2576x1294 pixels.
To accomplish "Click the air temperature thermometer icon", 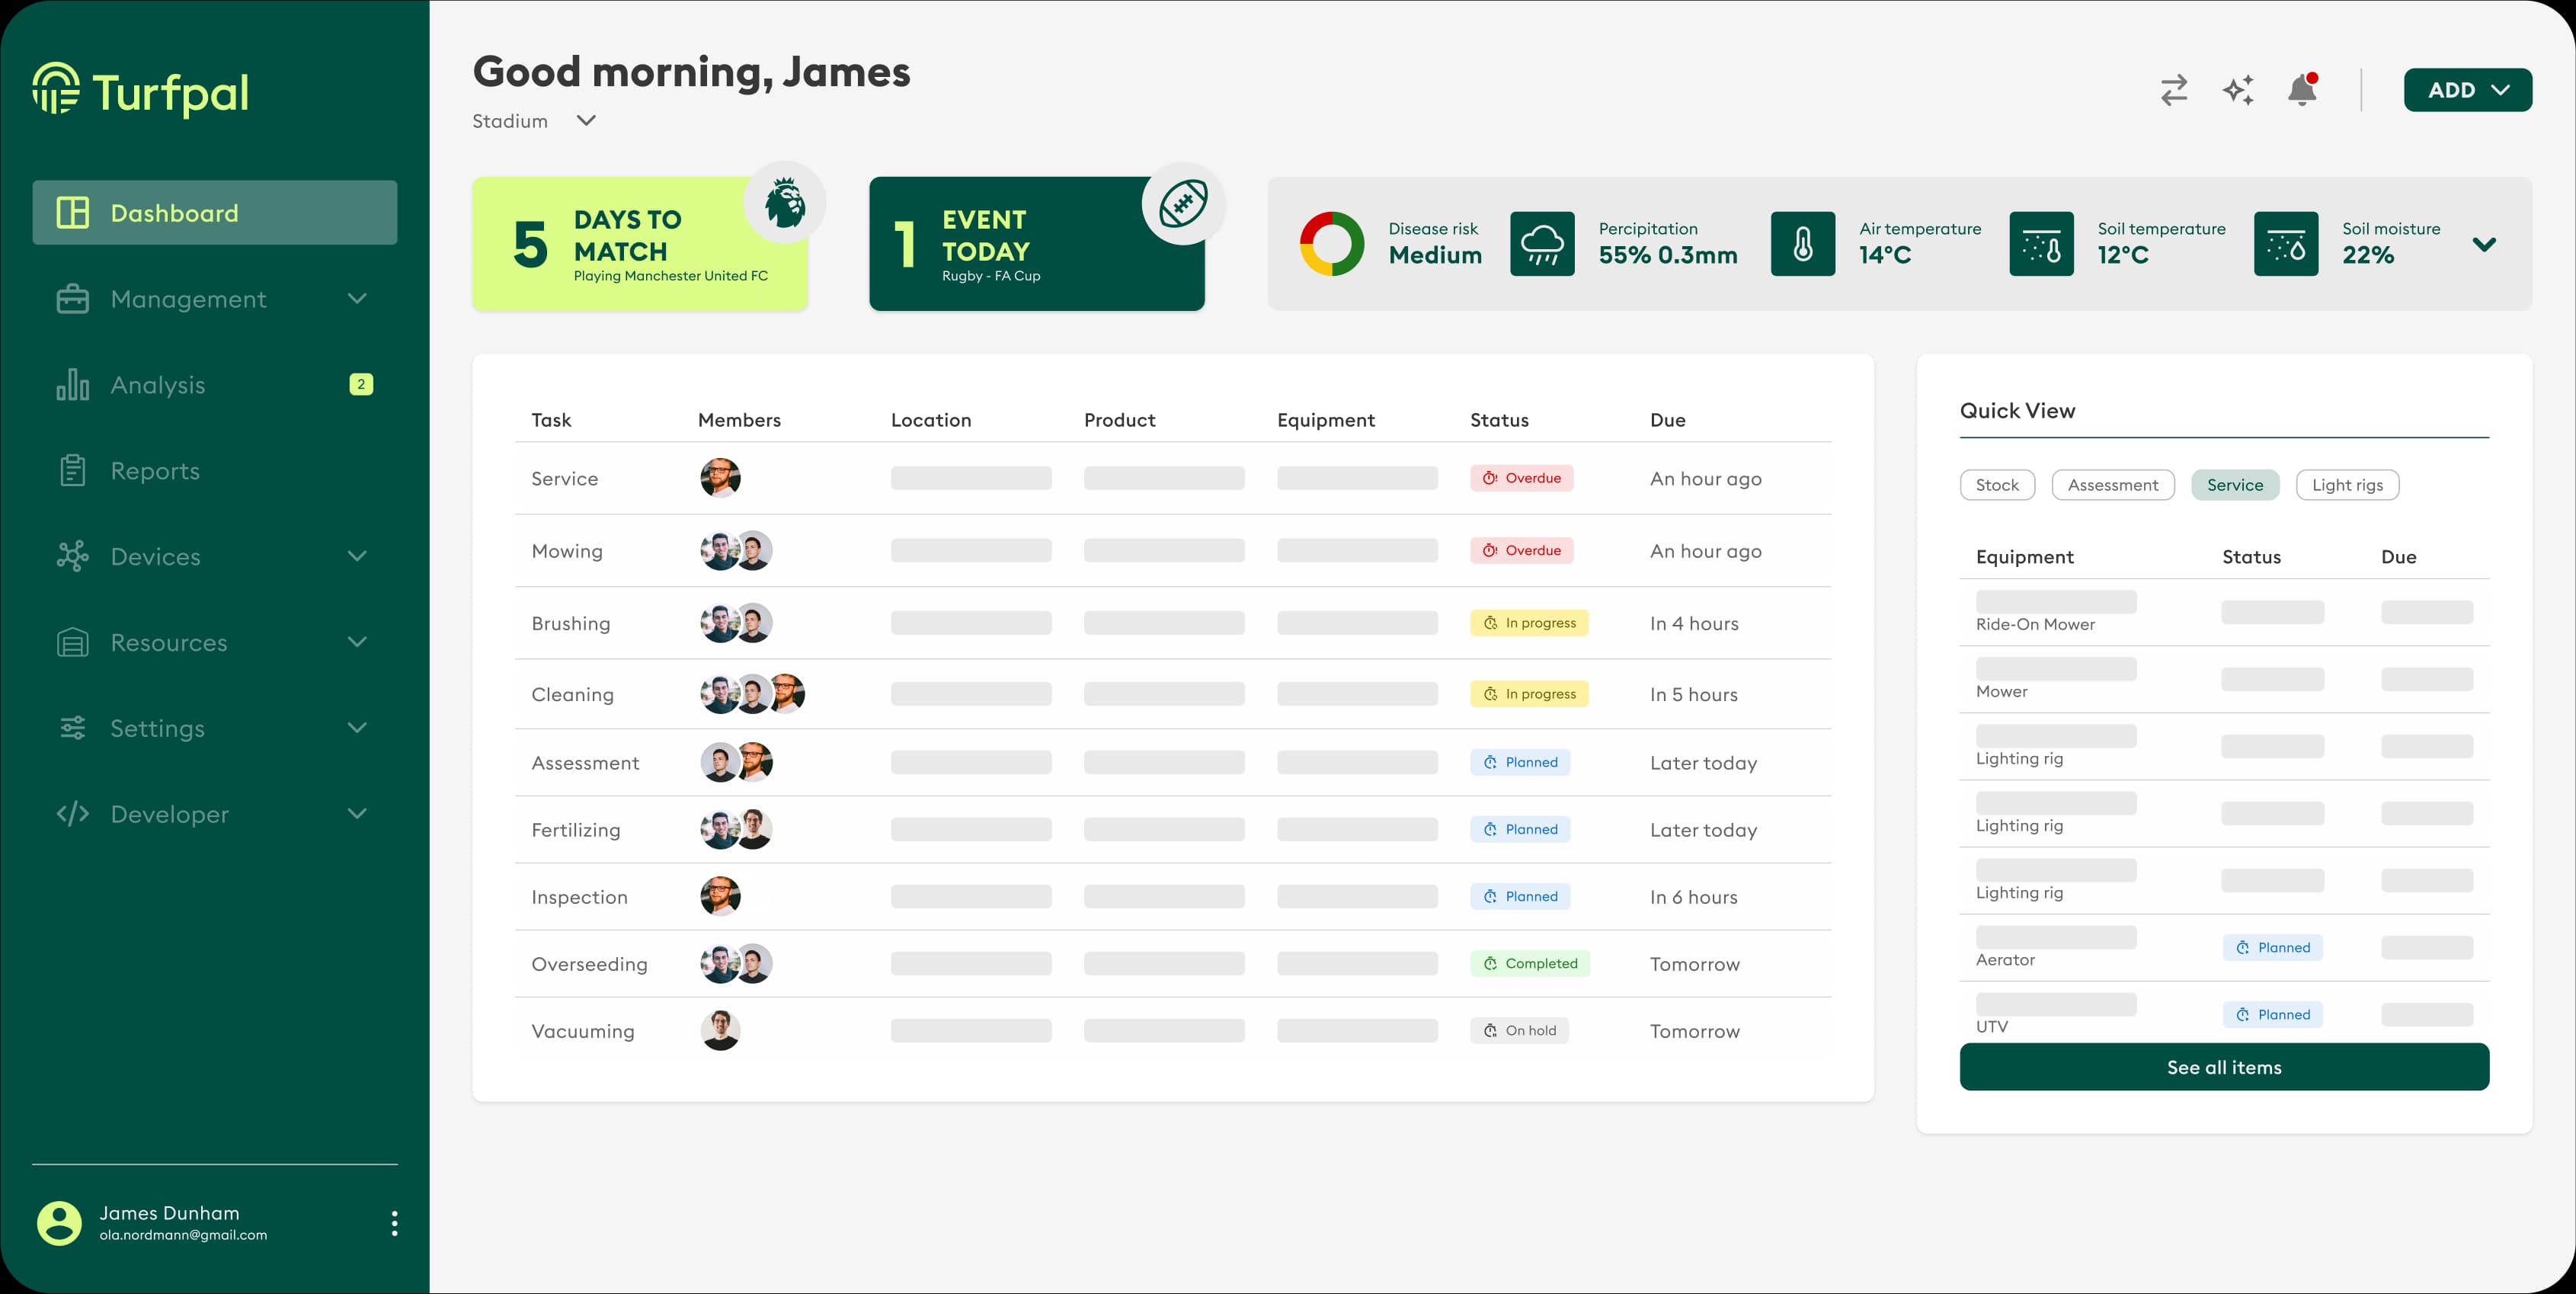I will pyautogui.click(x=1803, y=244).
